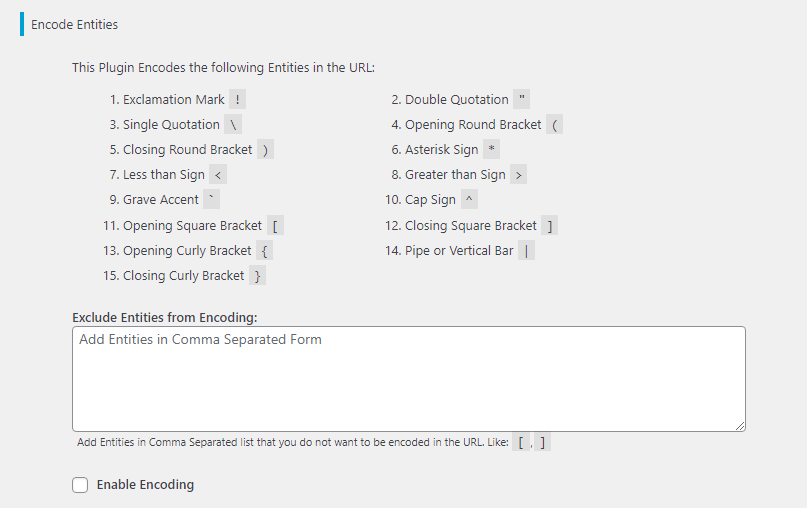The width and height of the screenshot is (807, 508).
Task: Click the greater than sign badge
Action: point(518,174)
